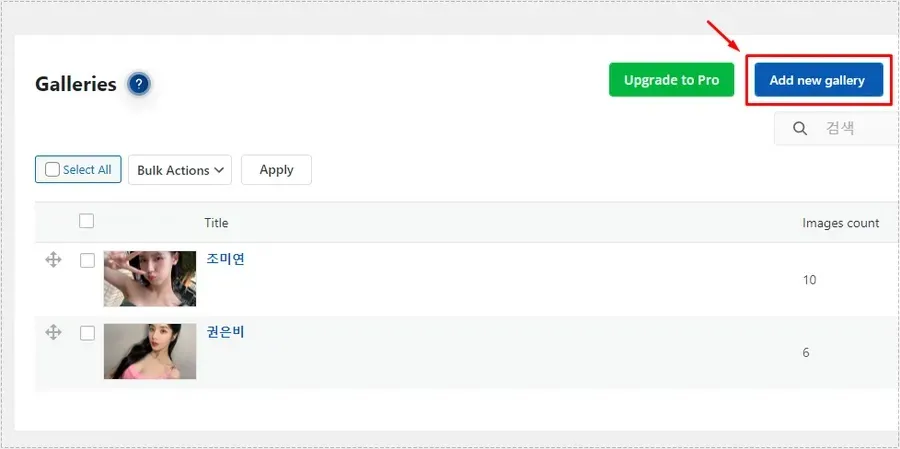
Task: Expand the Bulk Actions dropdown
Action: coord(180,170)
